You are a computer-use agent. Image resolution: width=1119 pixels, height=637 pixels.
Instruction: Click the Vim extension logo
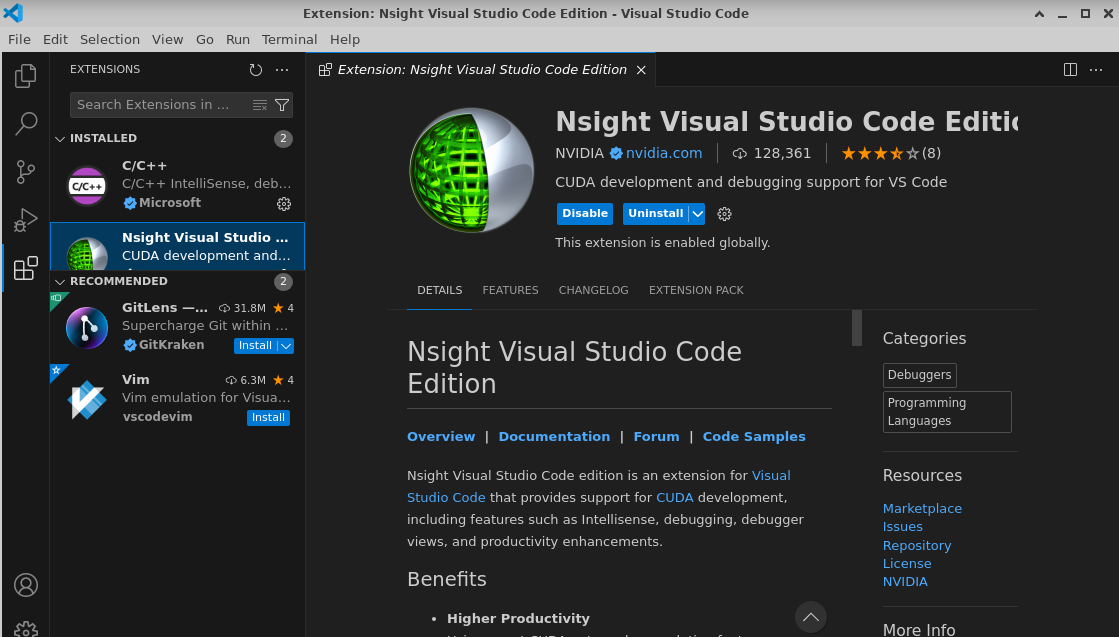tap(87, 399)
